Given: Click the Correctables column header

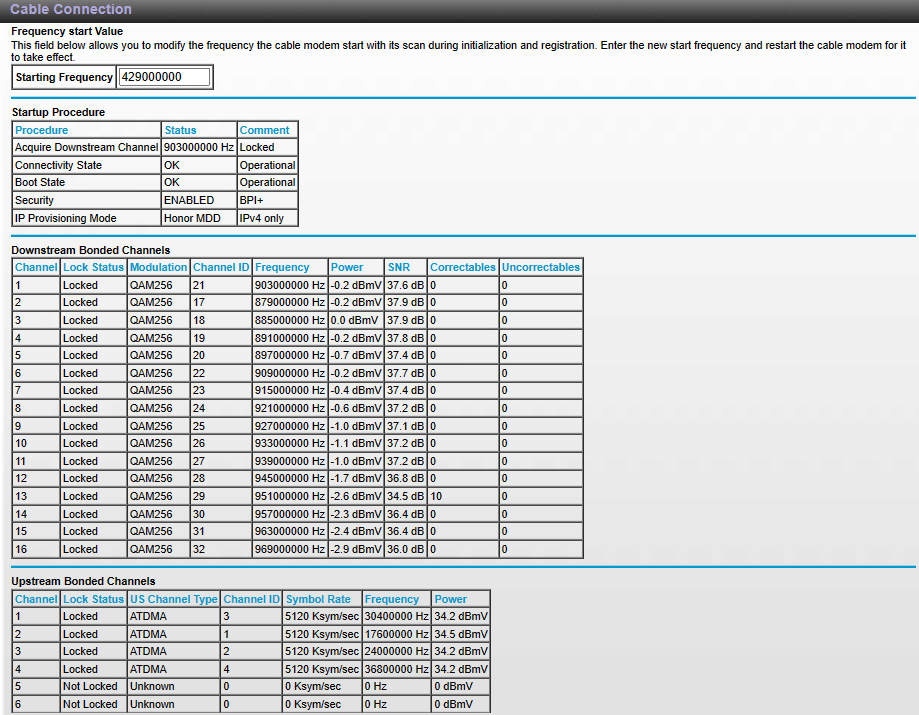Looking at the screenshot, I should pos(462,267).
